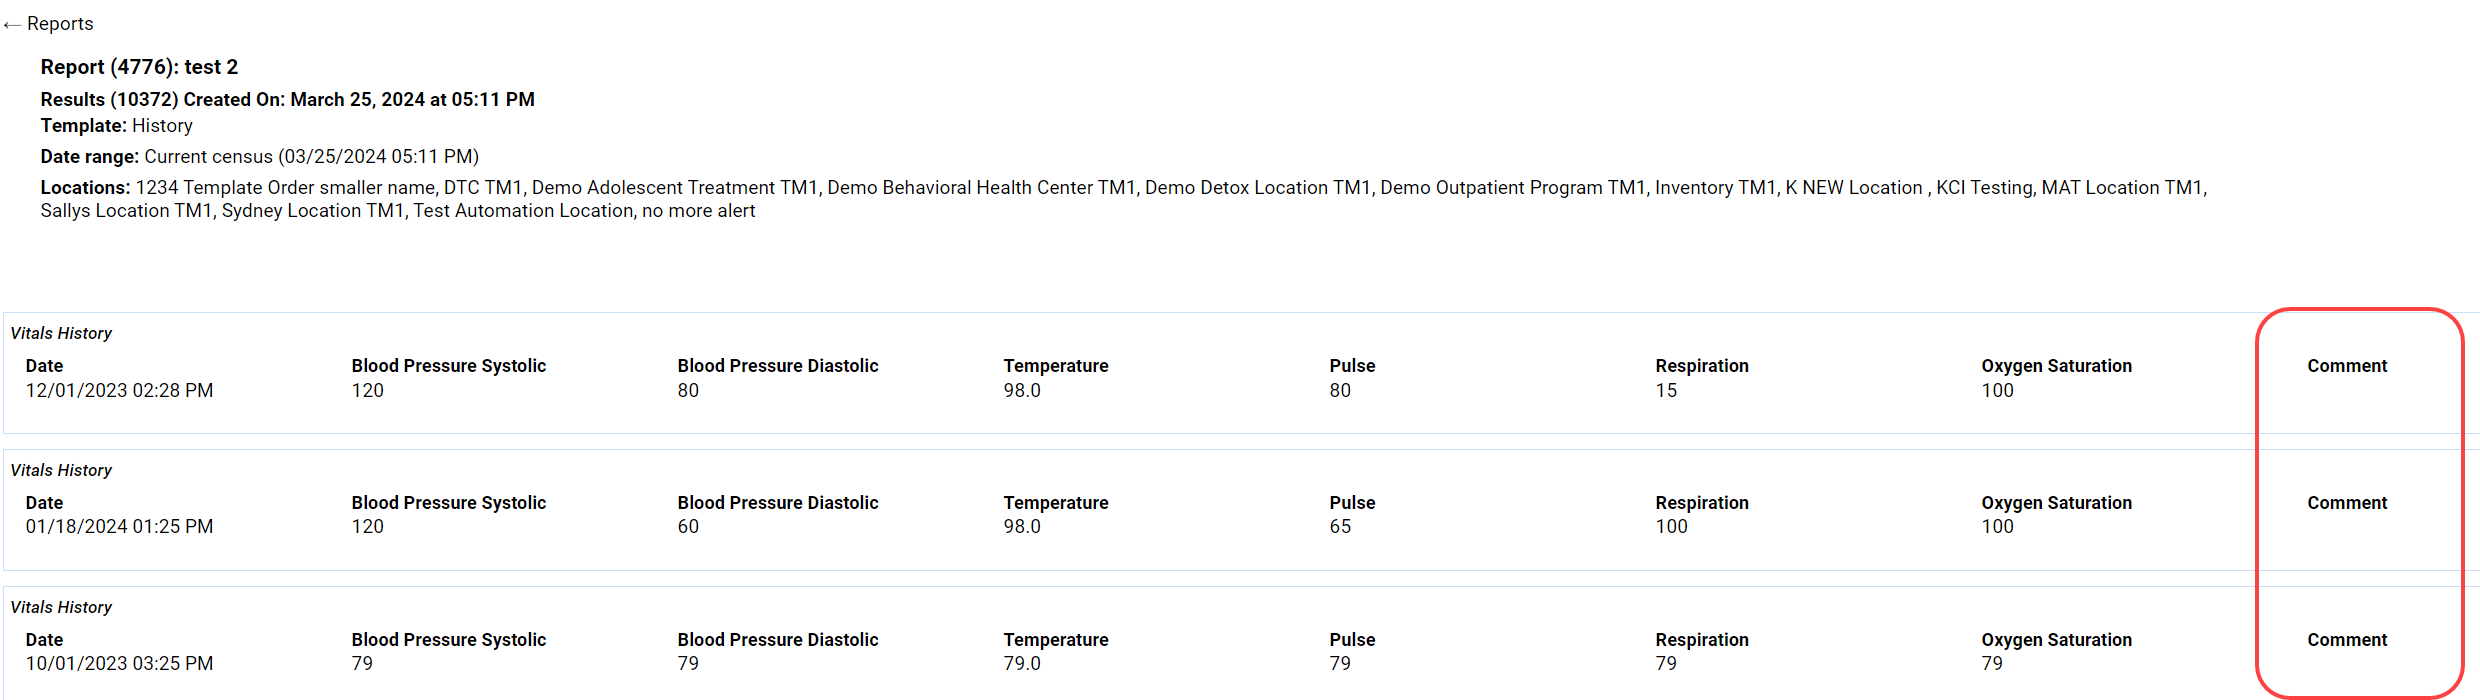
Task: Click the Temperature value 79.0
Action: tap(1022, 664)
